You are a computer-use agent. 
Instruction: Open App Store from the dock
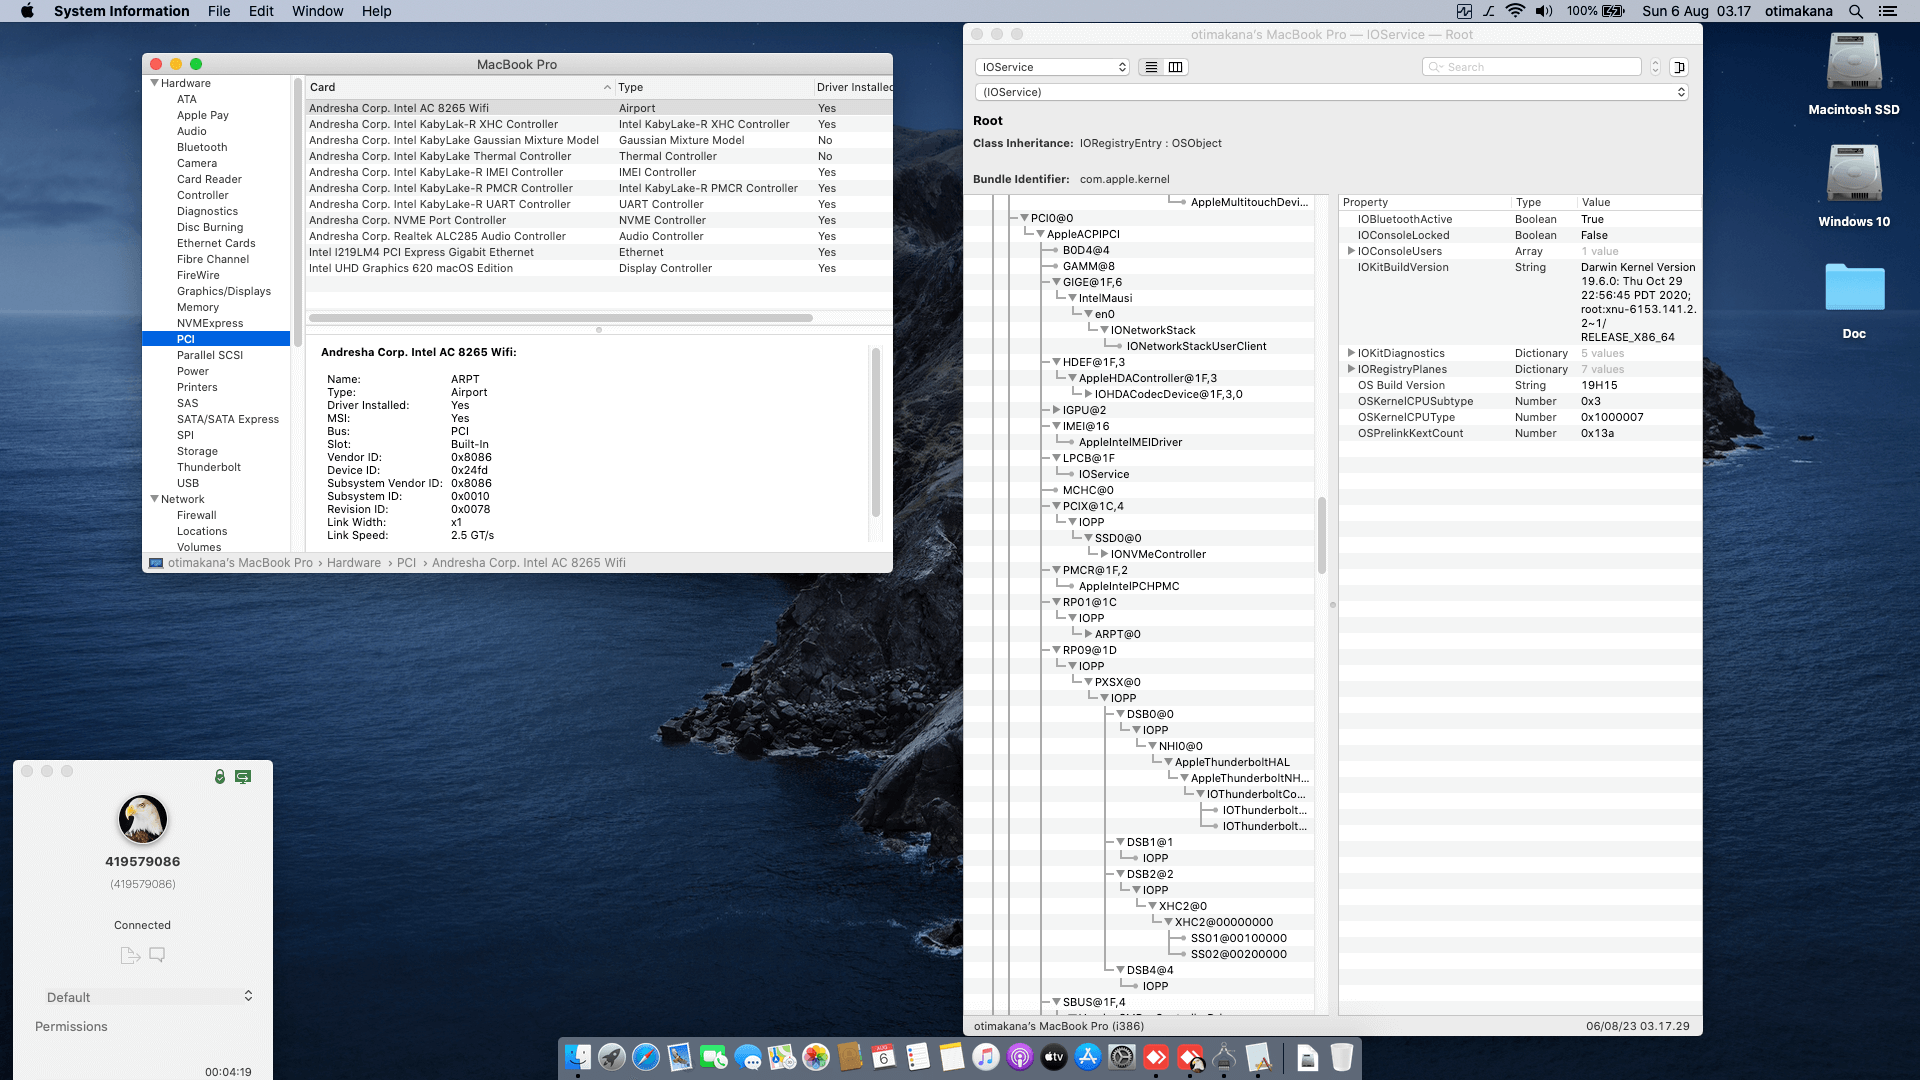coord(1088,1057)
